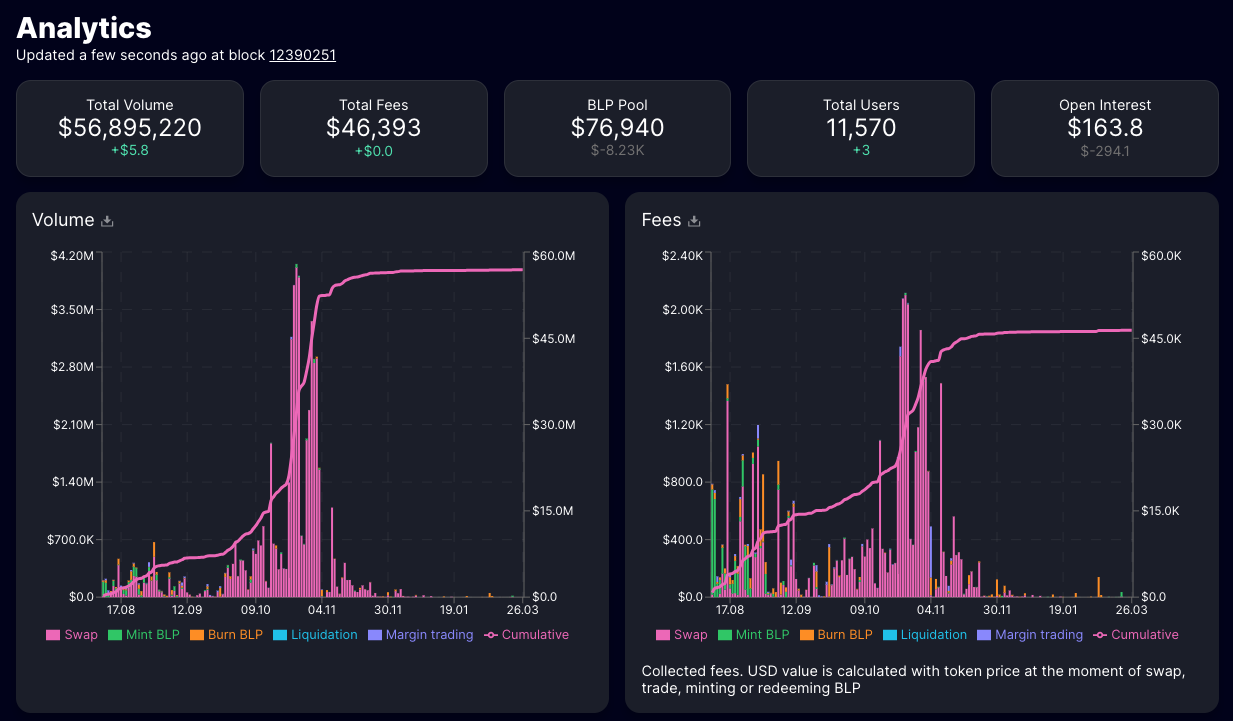Toggle Swap series in Volume legend
1233x721 pixels.
(x=72, y=635)
